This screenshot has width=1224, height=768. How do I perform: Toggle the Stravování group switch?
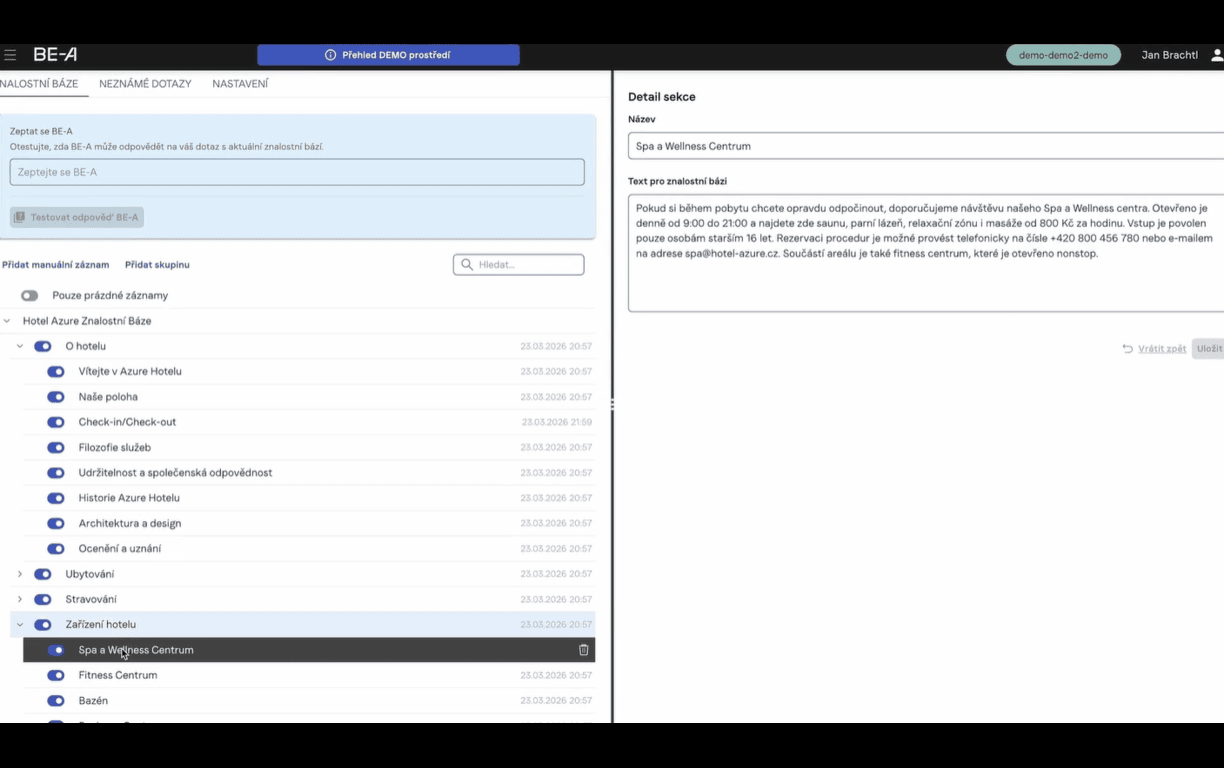tap(43, 600)
